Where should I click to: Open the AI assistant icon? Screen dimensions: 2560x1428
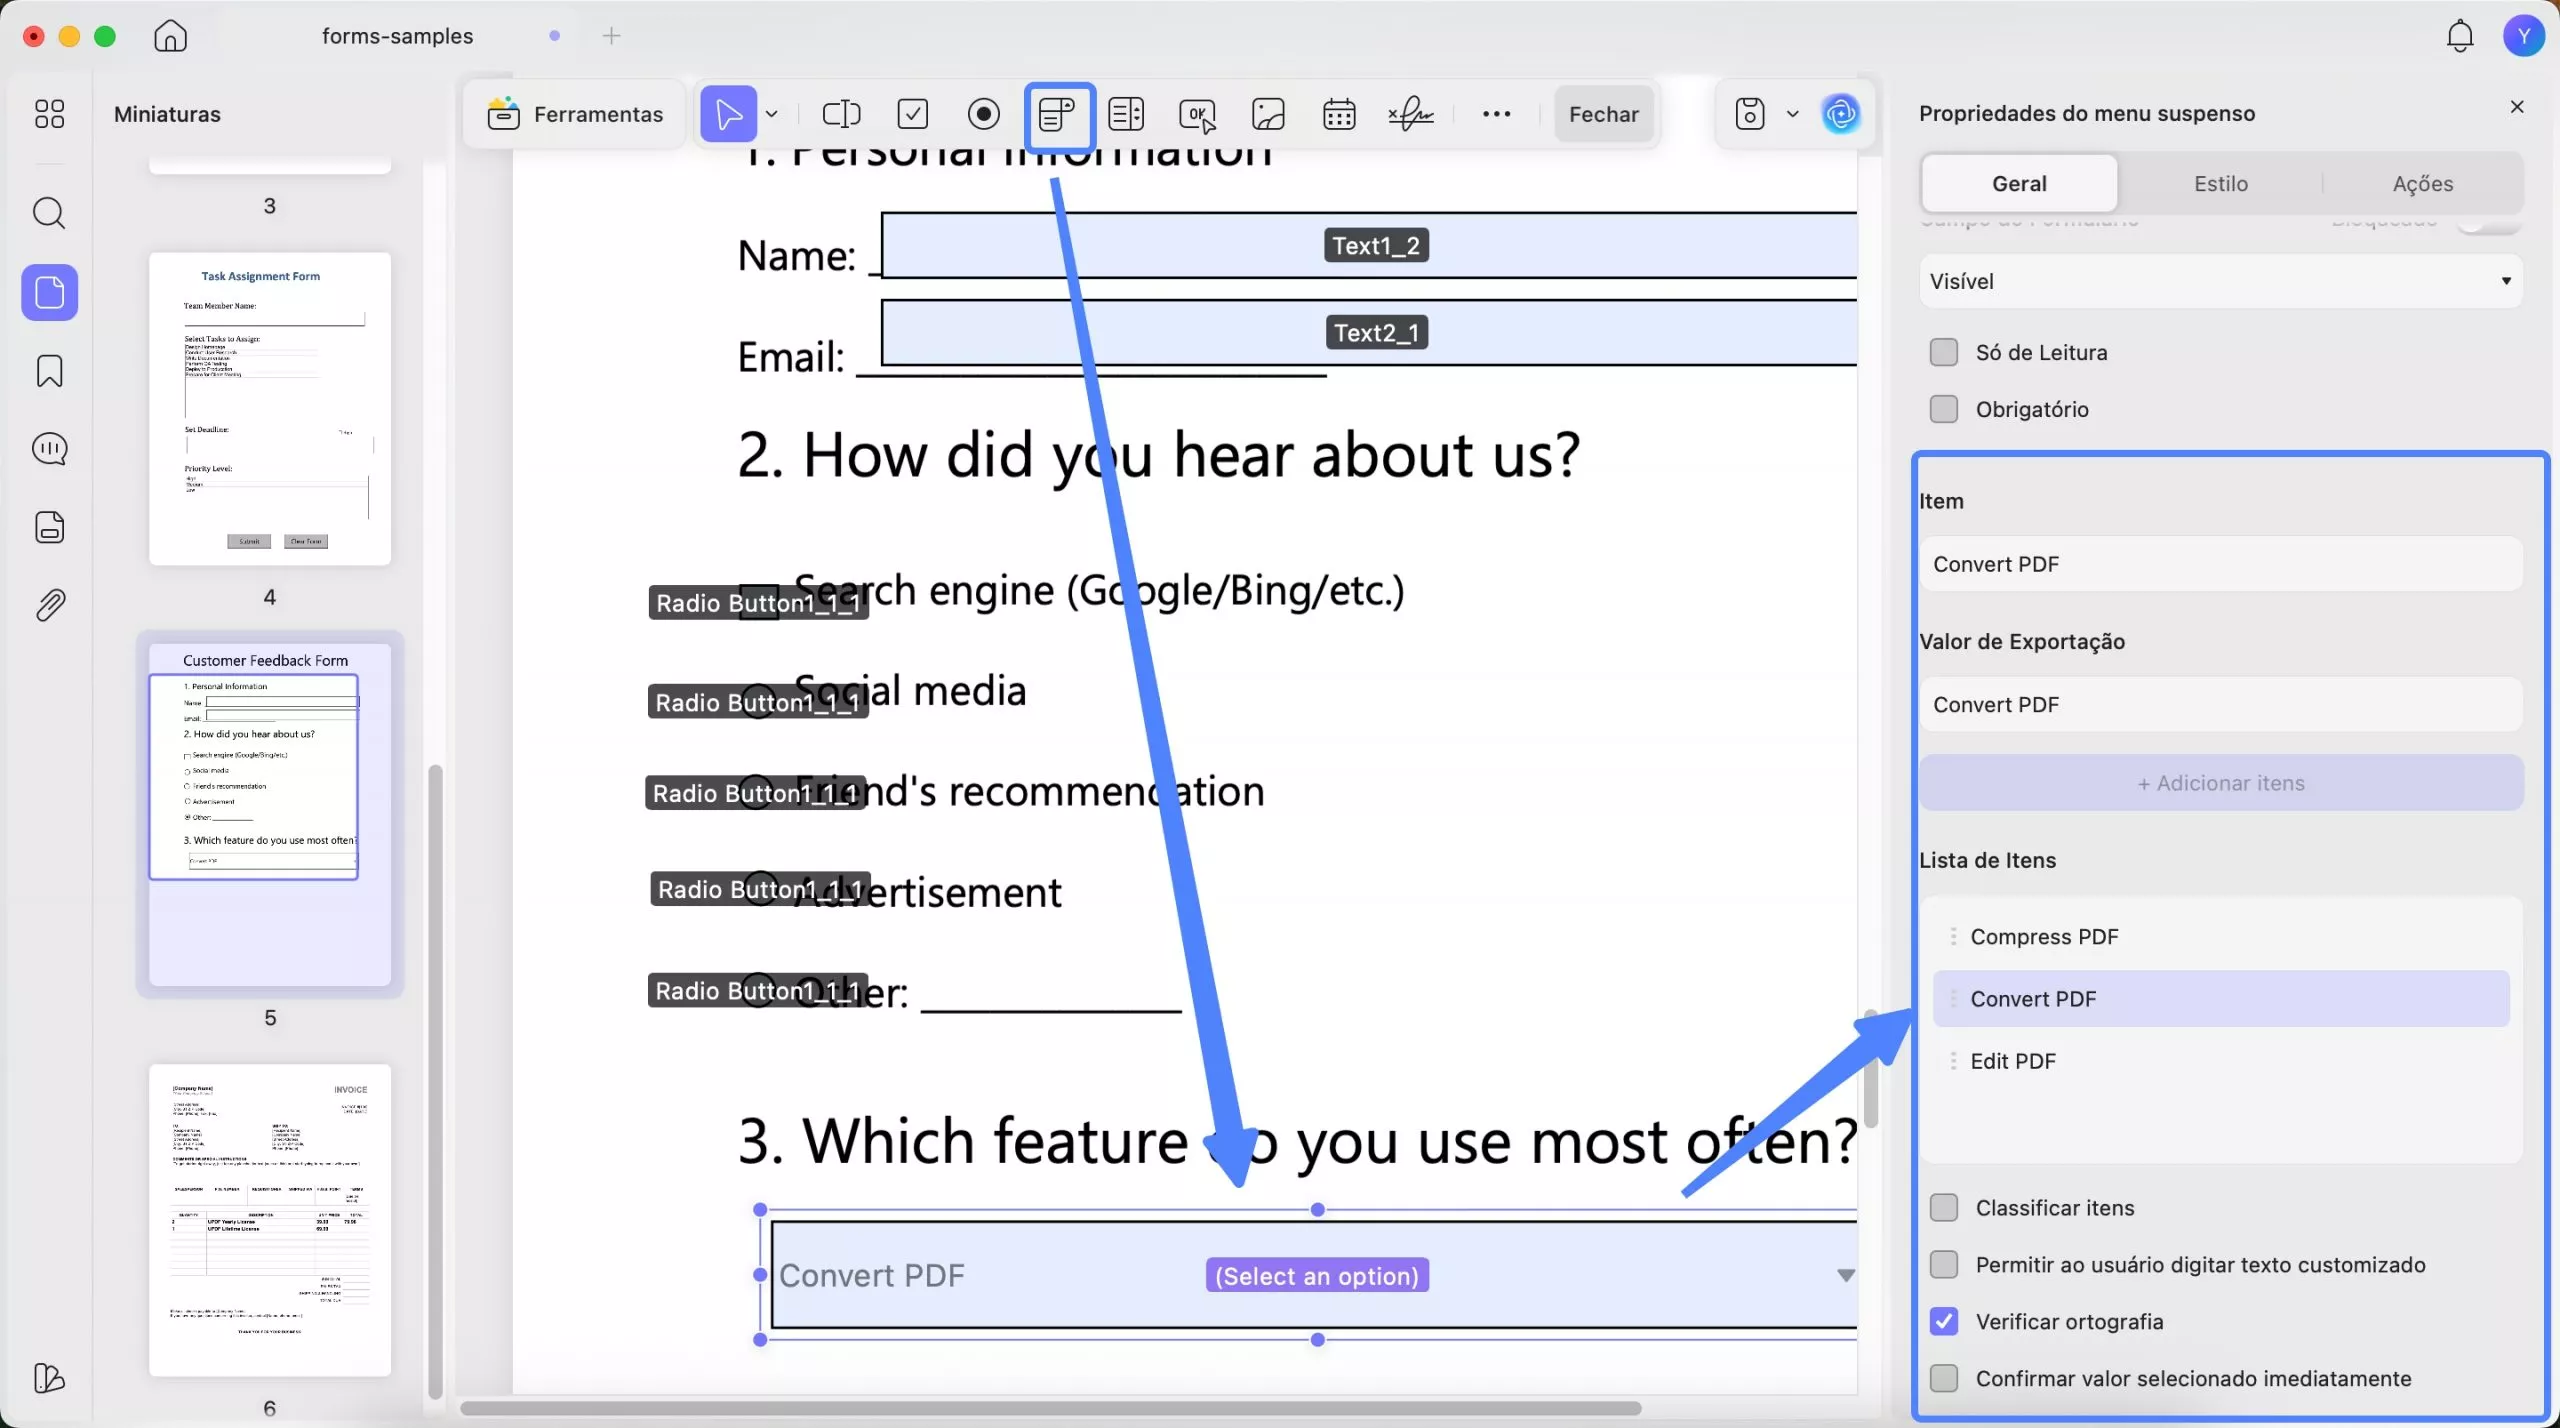pyautogui.click(x=1841, y=114)
